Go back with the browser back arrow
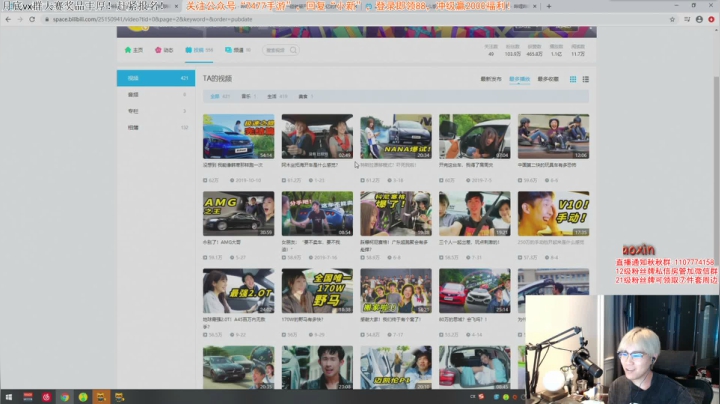This screenshot has height=404, width=720. pos(8,19)
